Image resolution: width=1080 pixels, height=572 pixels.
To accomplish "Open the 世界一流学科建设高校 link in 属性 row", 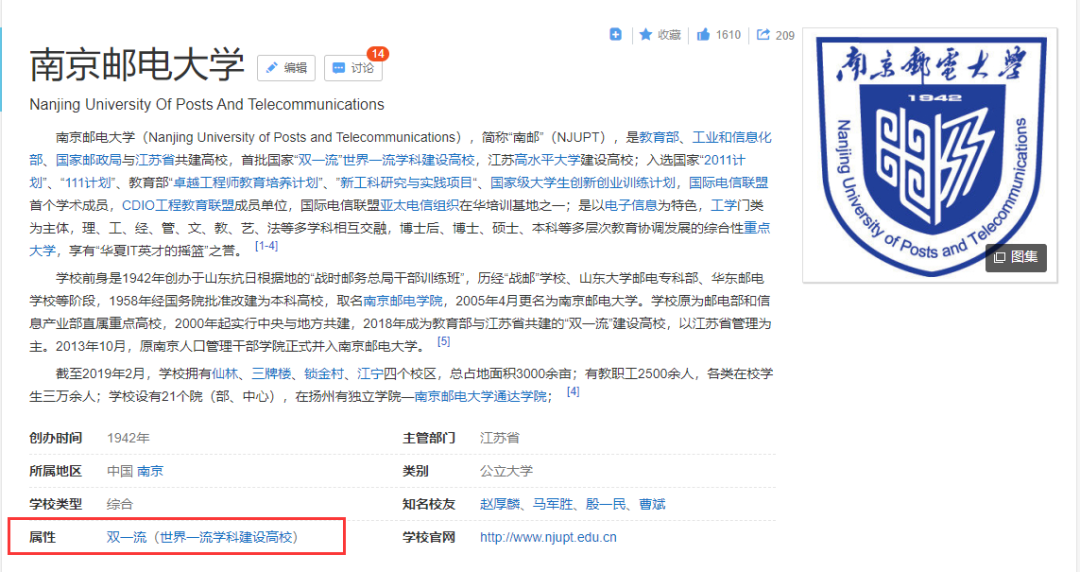I will coord(226,537).
